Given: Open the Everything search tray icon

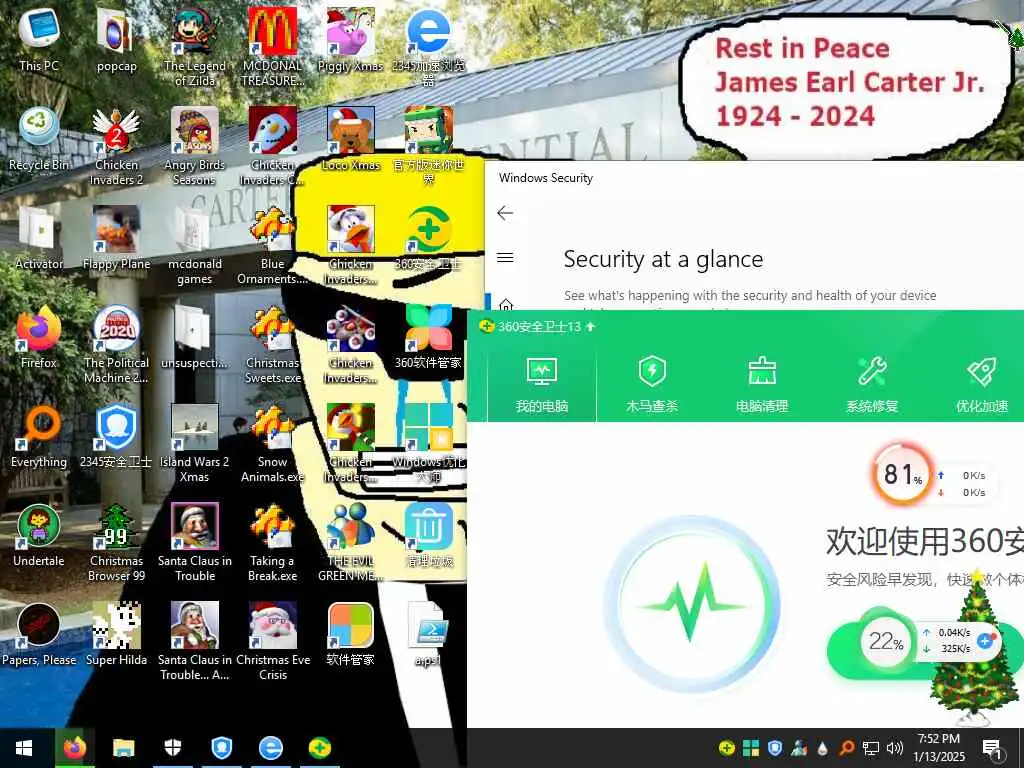Looking at the screenshot, I should [x=846, y=748].
